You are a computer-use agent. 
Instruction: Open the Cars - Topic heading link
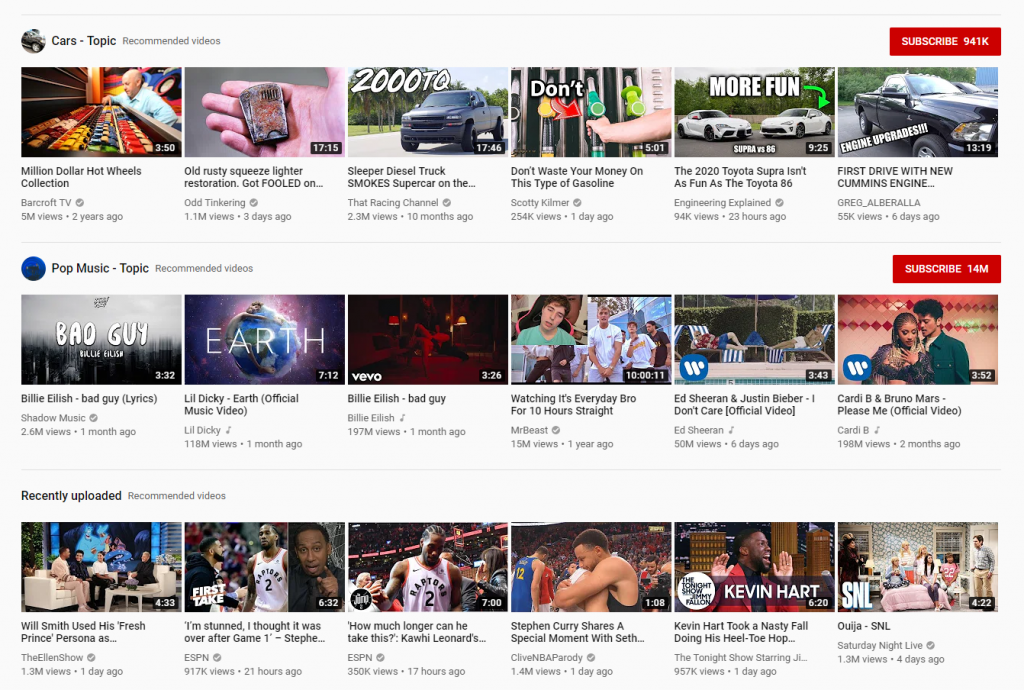(x=84, y=40)
